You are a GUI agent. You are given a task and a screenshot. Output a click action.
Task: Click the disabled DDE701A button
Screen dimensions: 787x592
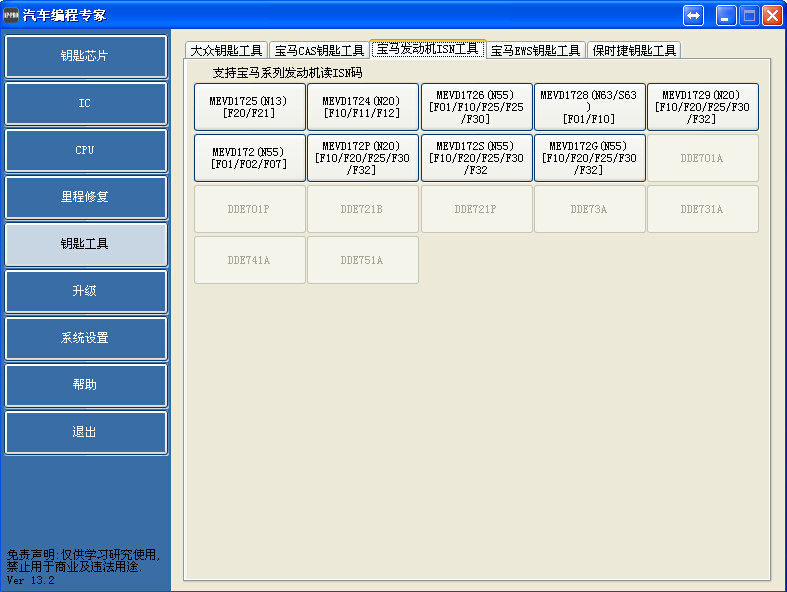(x=703, y=158)
